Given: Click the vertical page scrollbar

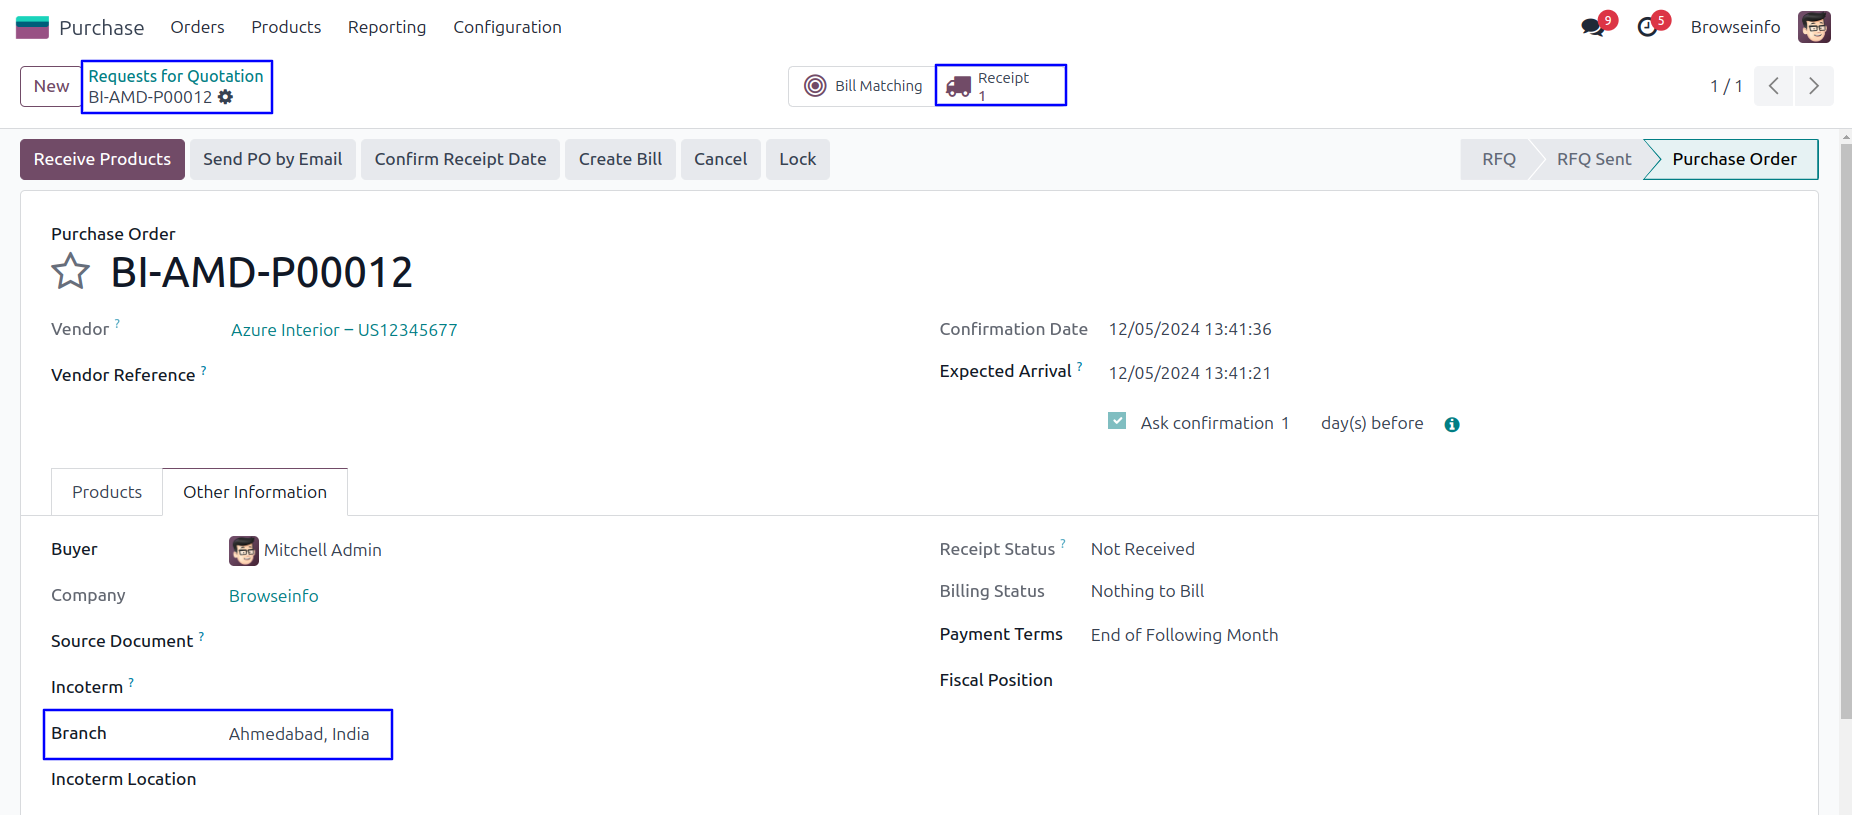Looking at the screenshot, I should pyautogui.click(x=1846, y=430).
